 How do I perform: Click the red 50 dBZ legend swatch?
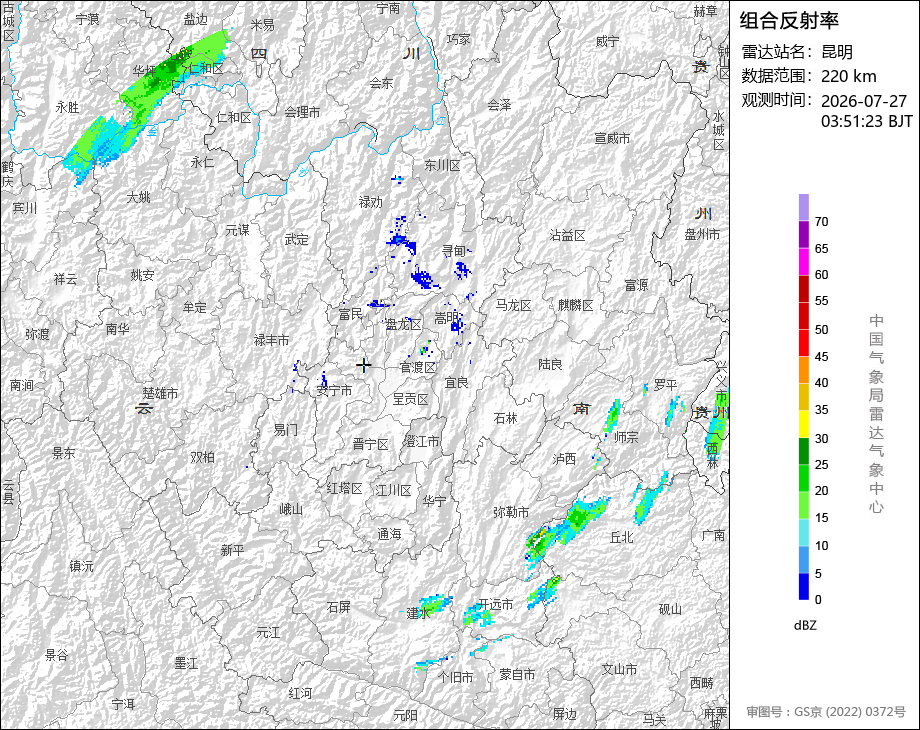pyautogui.click(x=804, y=316)
